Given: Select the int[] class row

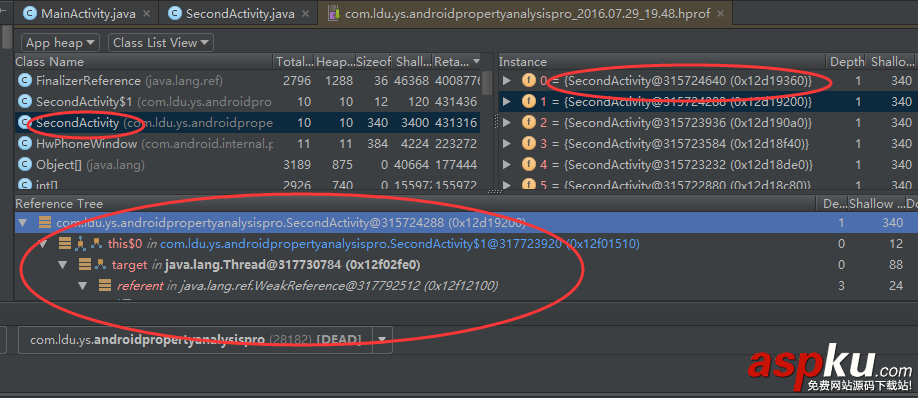Looking at the screenshot, I should [247, 185].
